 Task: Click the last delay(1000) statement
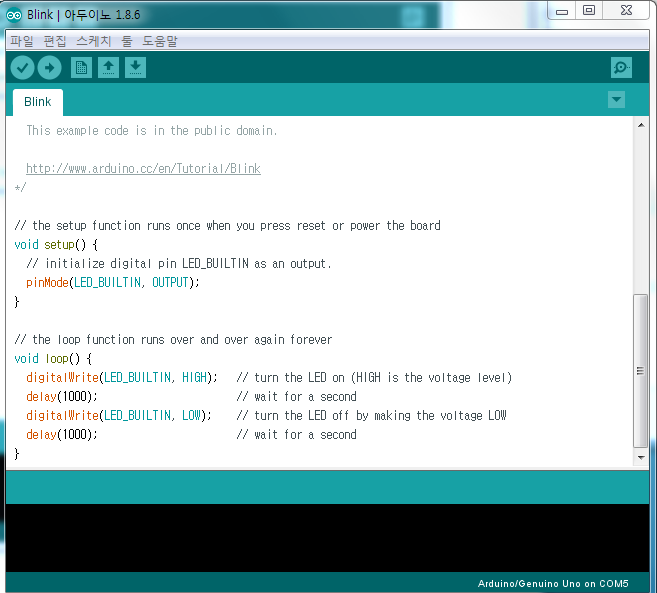click(x=62, y=435)
